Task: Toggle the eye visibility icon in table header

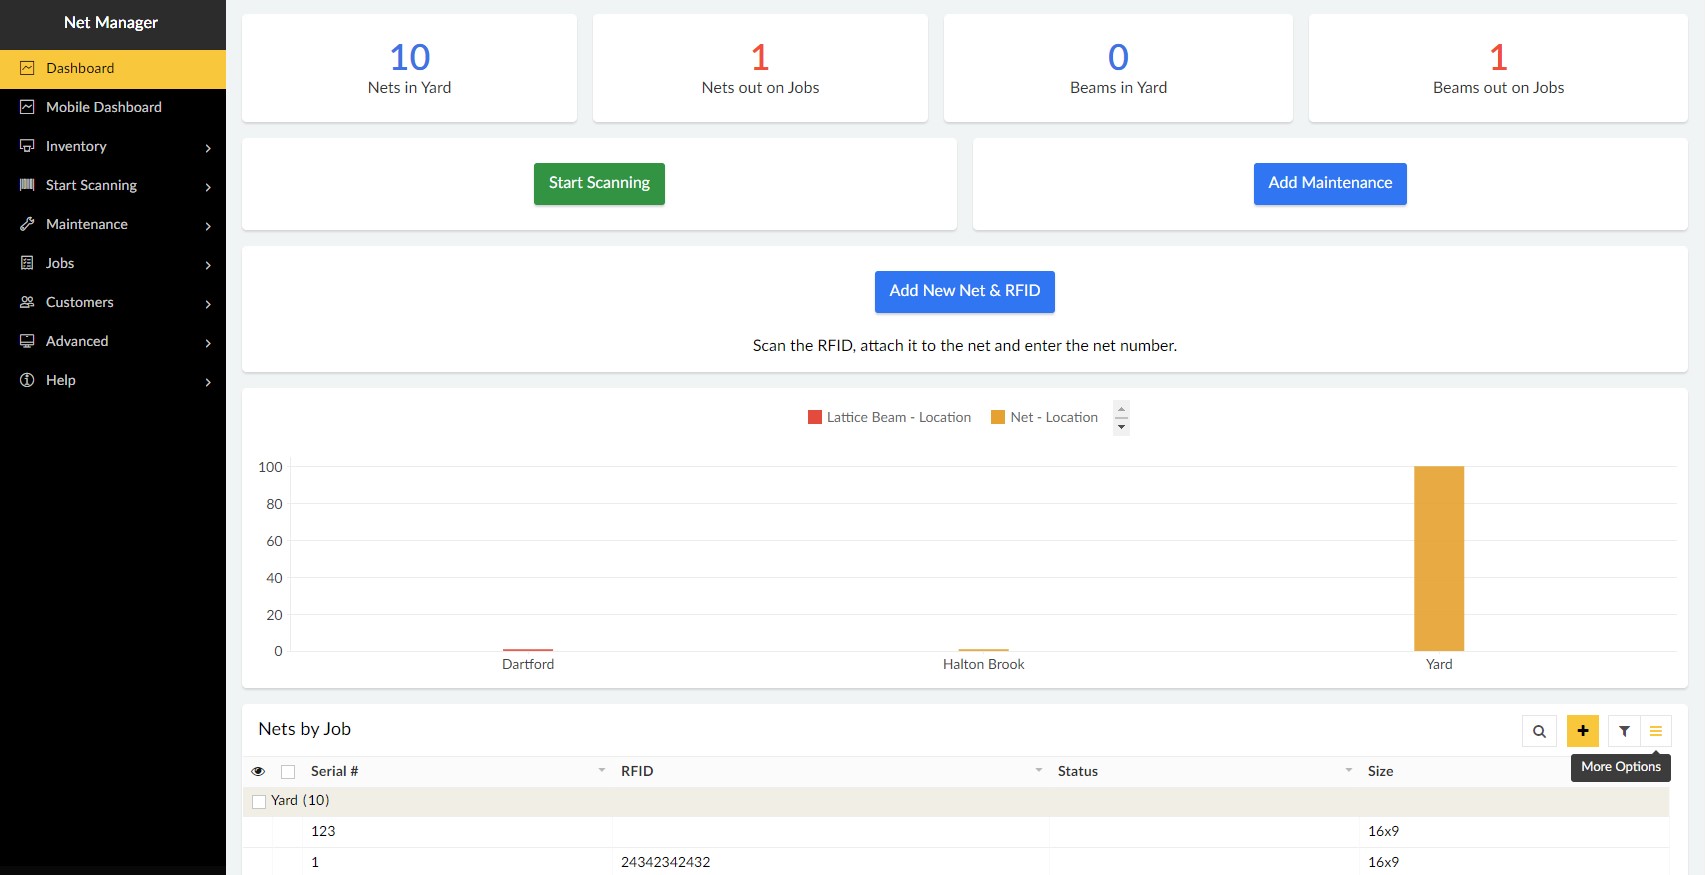Action: (258, 771)
